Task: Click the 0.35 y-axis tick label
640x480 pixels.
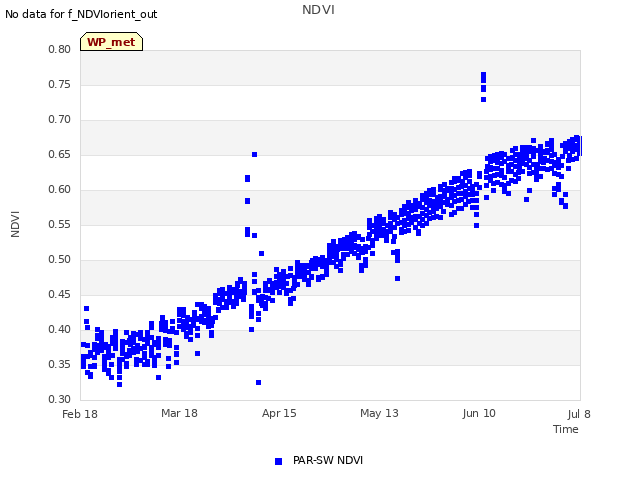Action: click(x=59, y=364)
